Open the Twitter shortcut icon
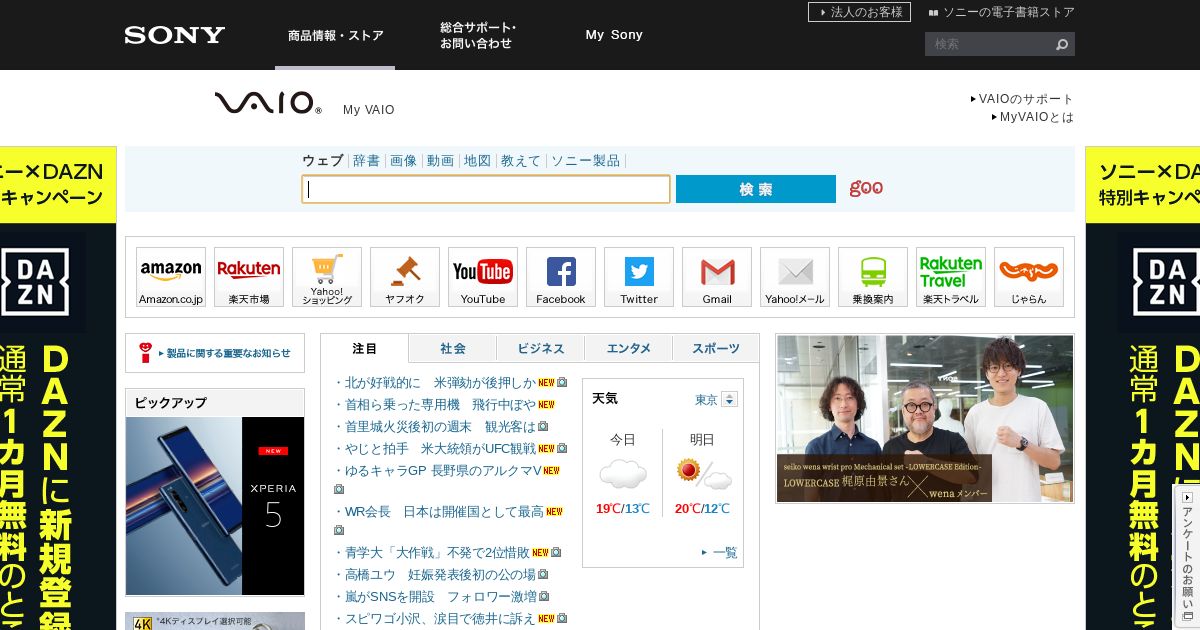1200x630 pixels. coord(639,277)
